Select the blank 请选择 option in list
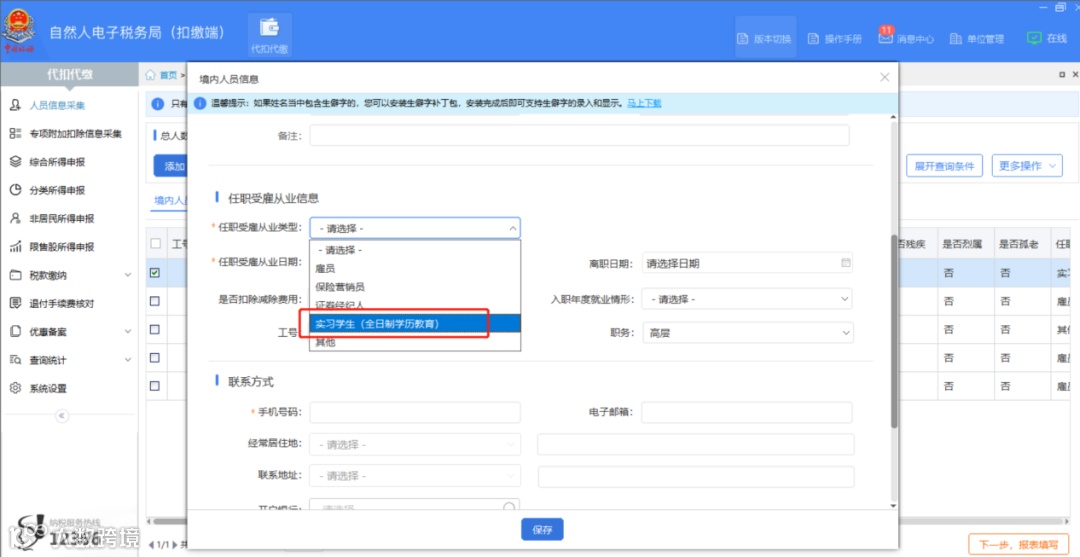The height and width of the screenshot is (557, 1080). 415,250
